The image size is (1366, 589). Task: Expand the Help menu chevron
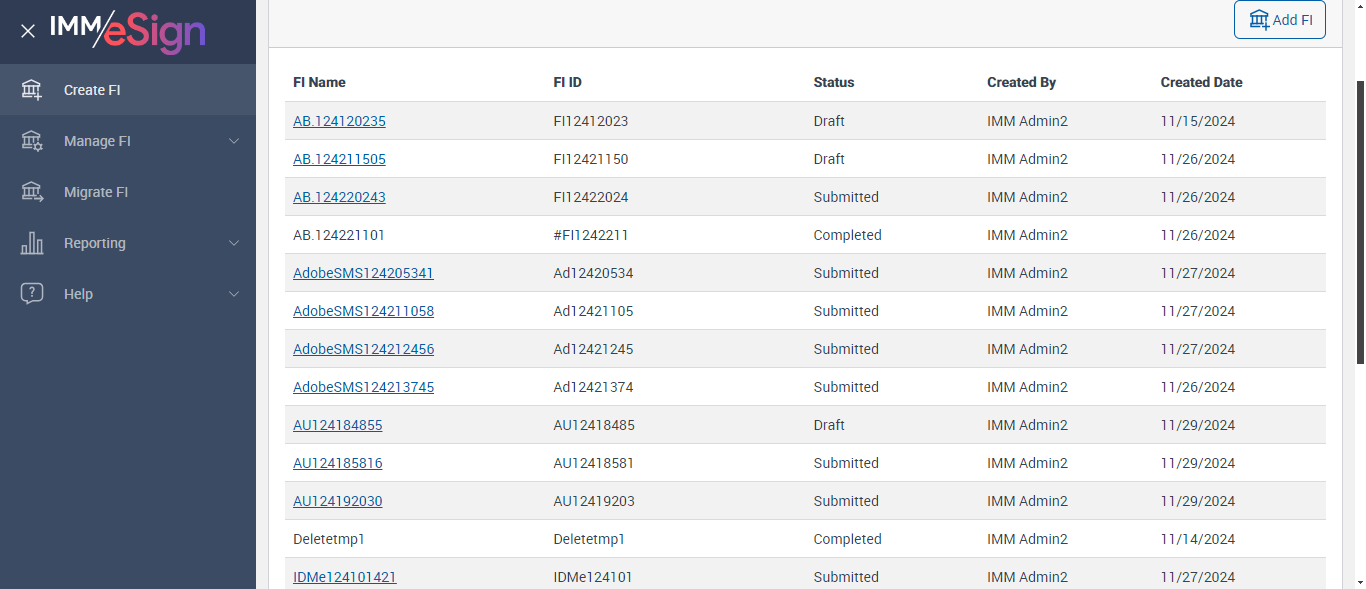tap(234, 294)
